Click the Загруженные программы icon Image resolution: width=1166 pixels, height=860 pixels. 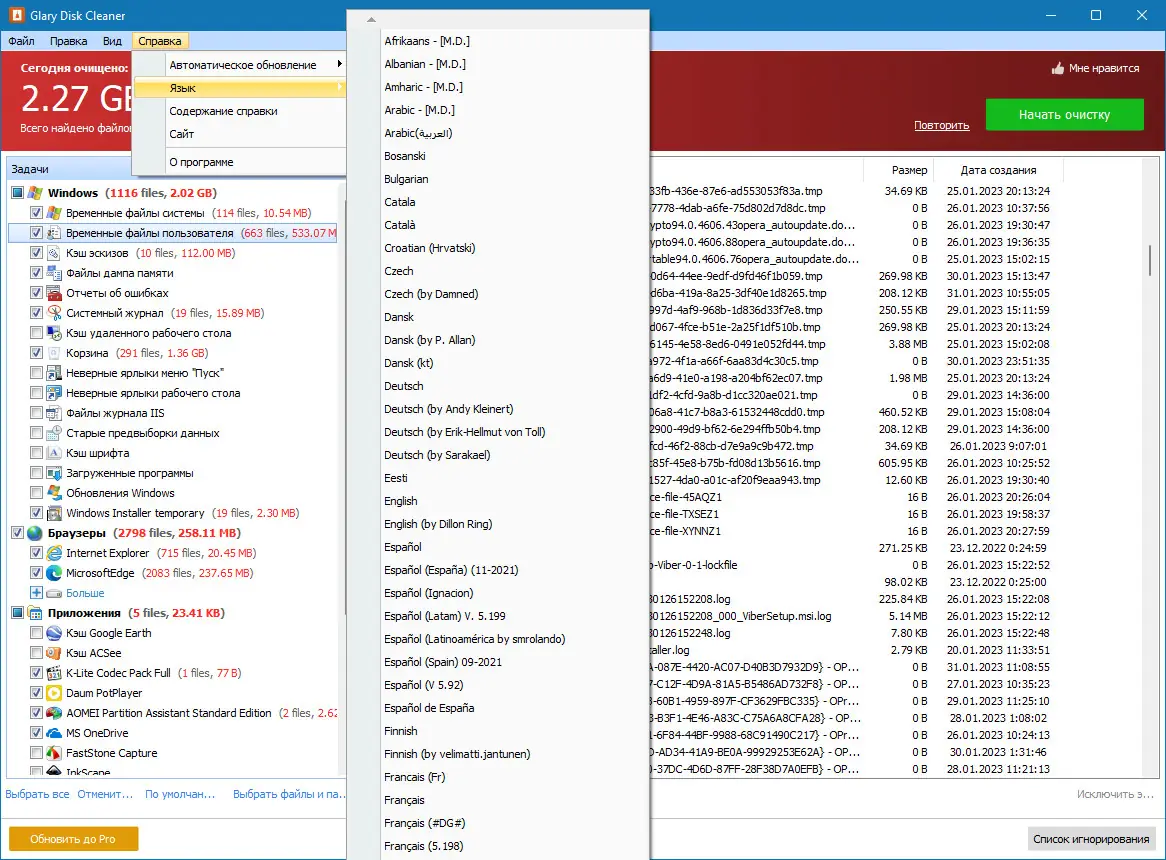[x=54, y=473]
